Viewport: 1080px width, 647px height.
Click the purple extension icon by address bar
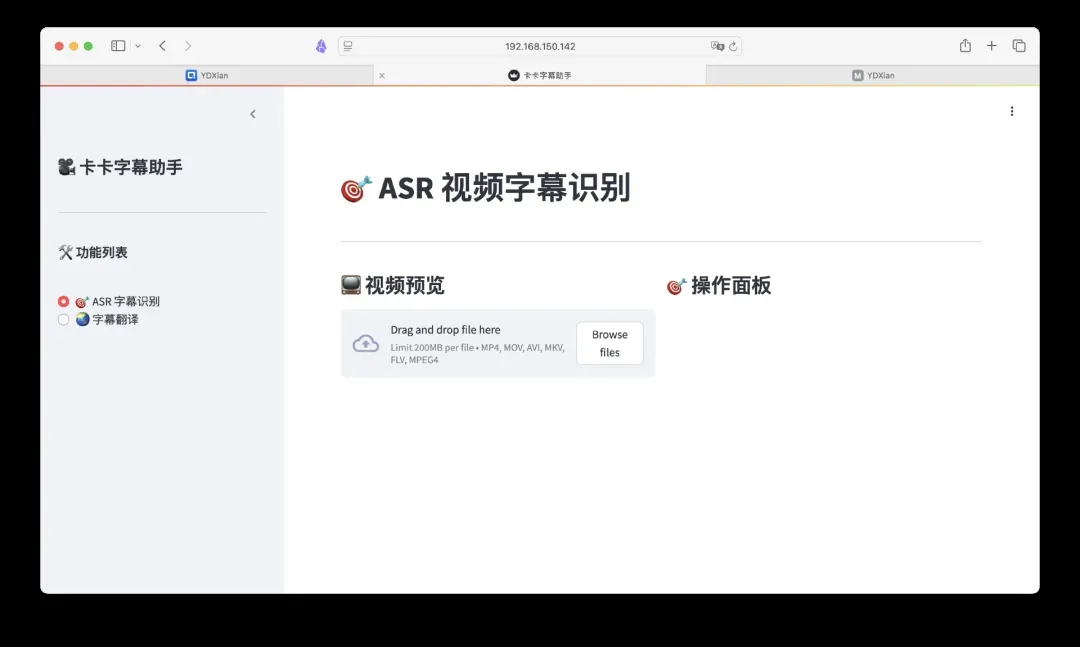click(321, 46)
